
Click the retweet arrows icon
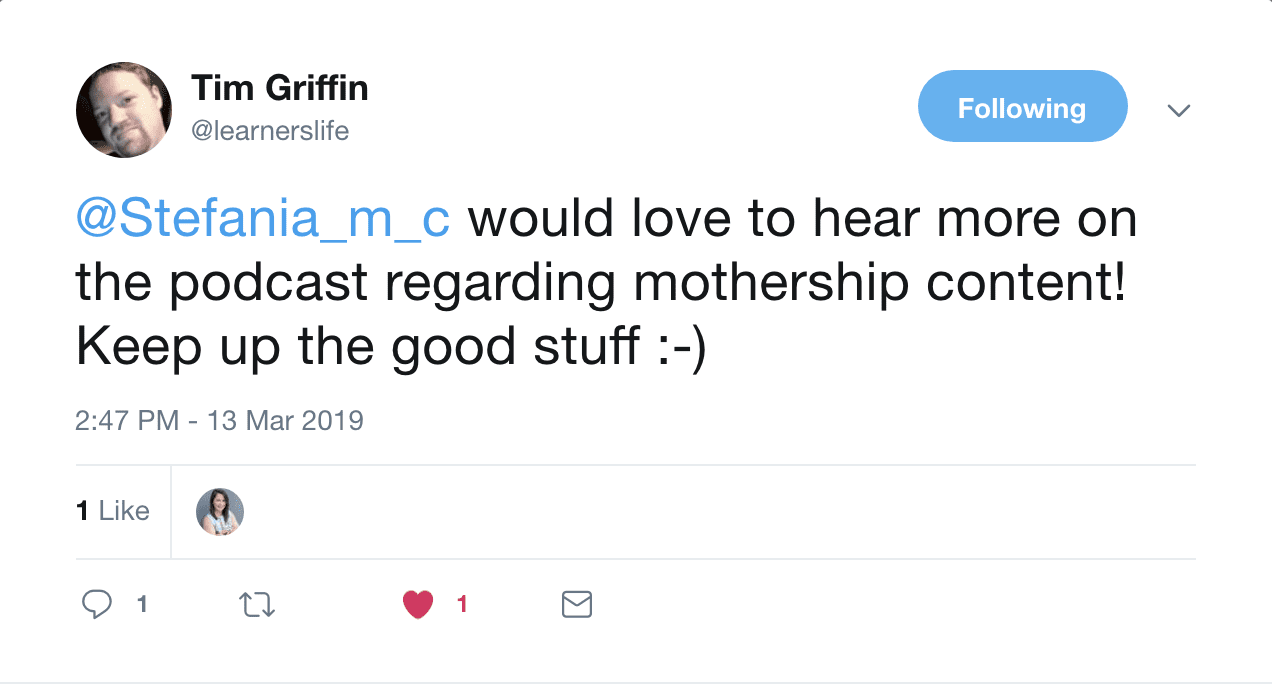pyautogui.click(x=258, y=604)
